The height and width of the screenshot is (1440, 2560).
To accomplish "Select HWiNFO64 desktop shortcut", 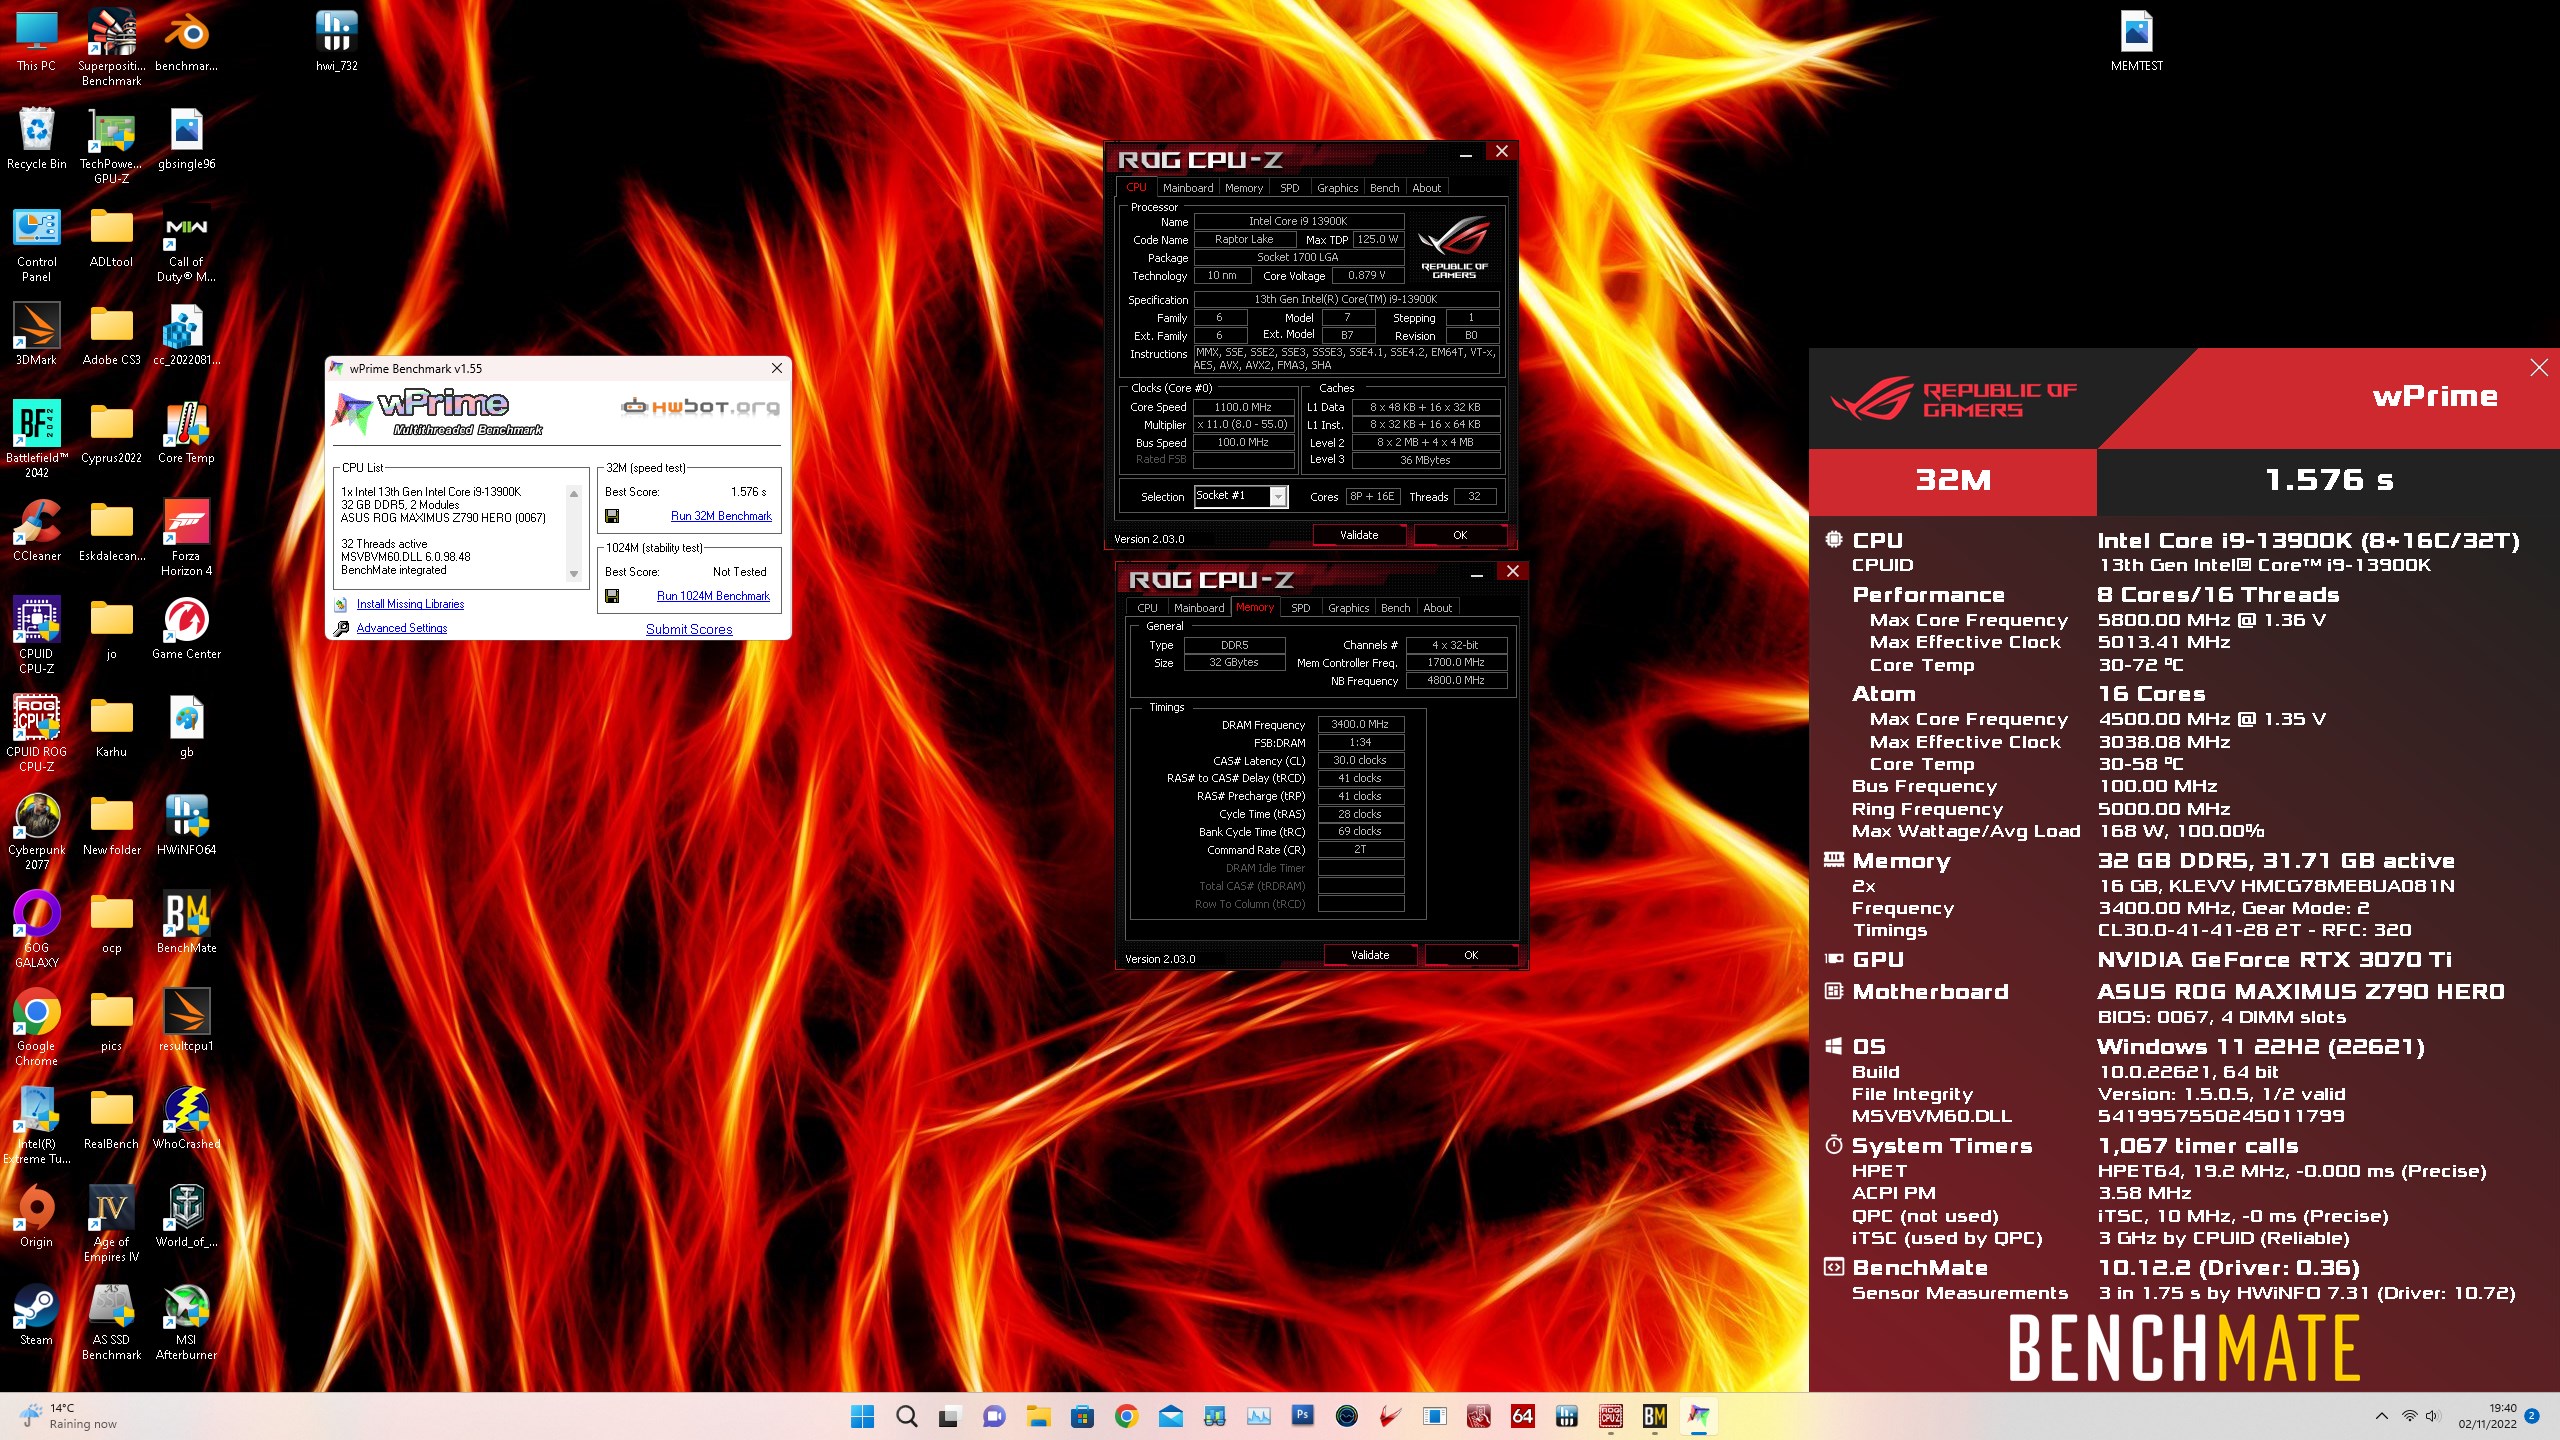I will [x=186, y=825].
